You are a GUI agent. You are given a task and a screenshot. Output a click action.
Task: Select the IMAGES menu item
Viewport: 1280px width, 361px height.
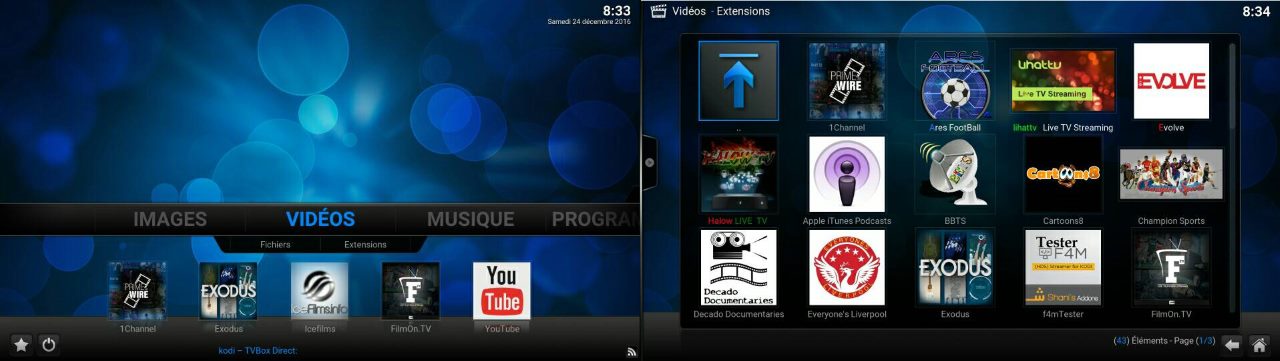coord(170,219)
